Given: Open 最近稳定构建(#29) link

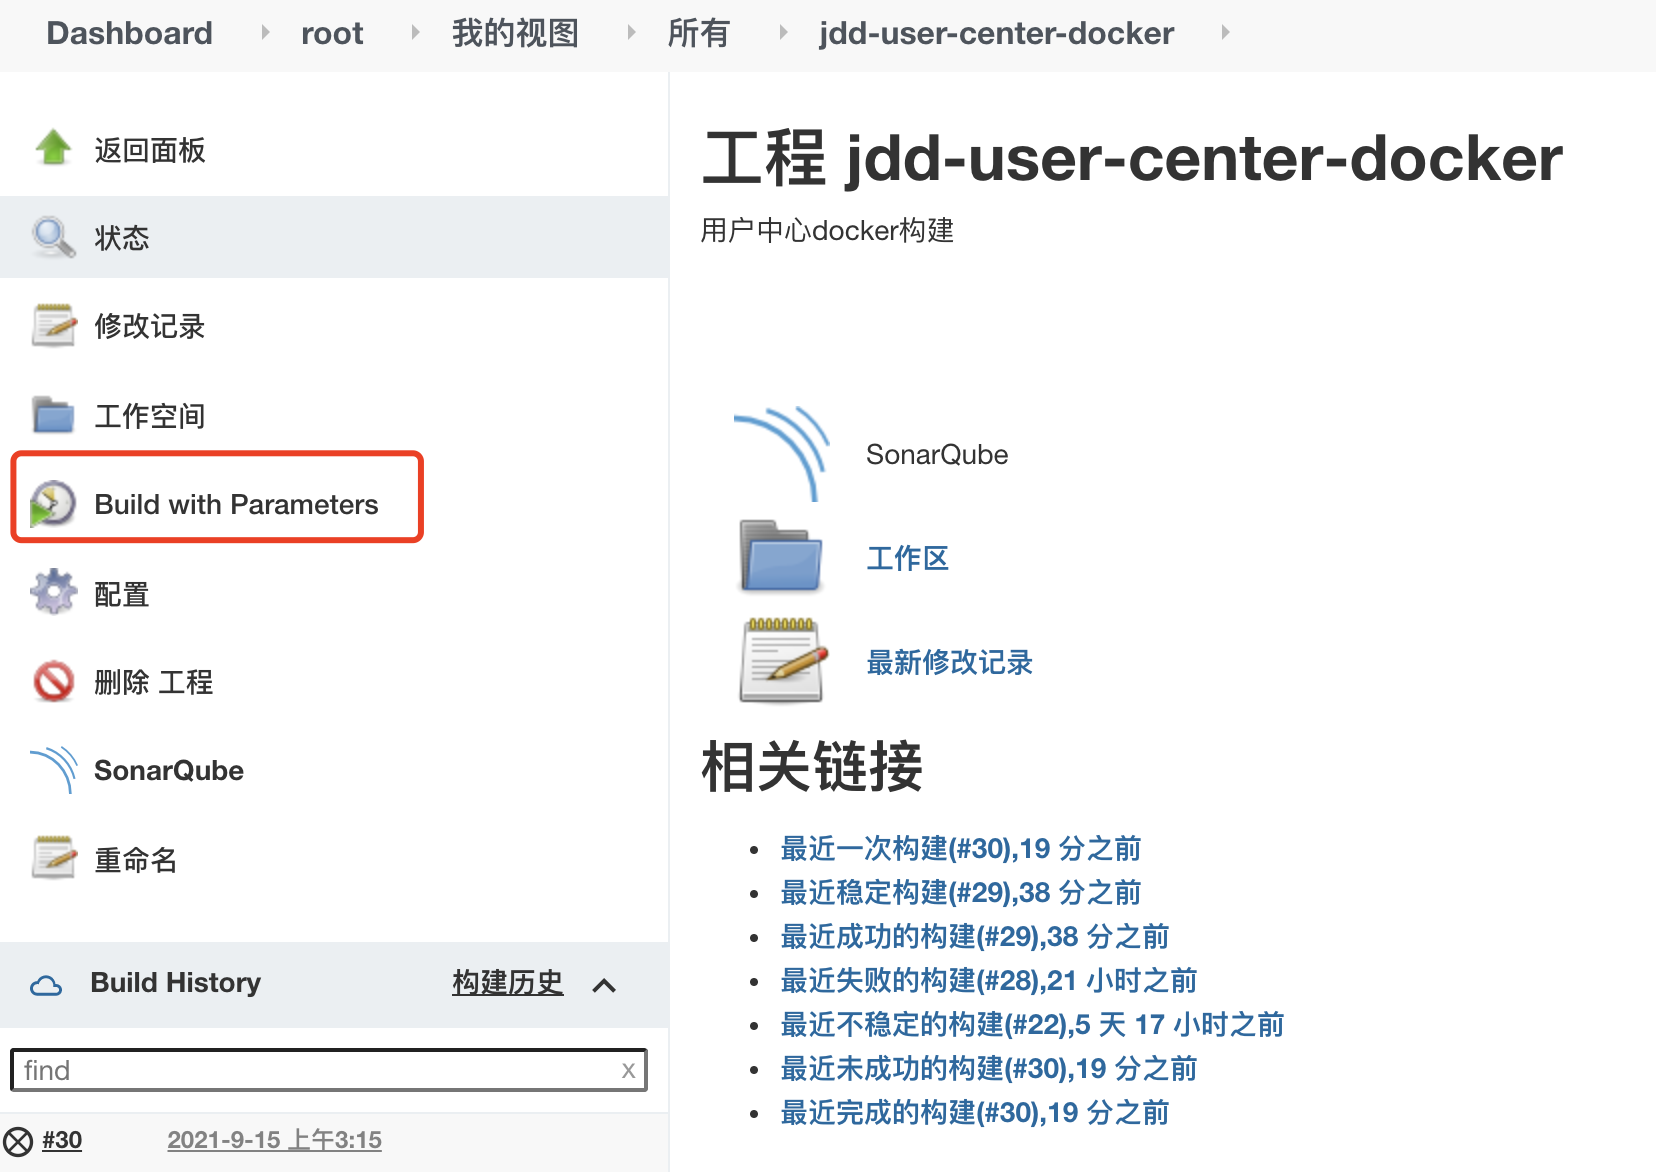Looking at the screenshot, I should pyautogui.click(x=961, y=892).
